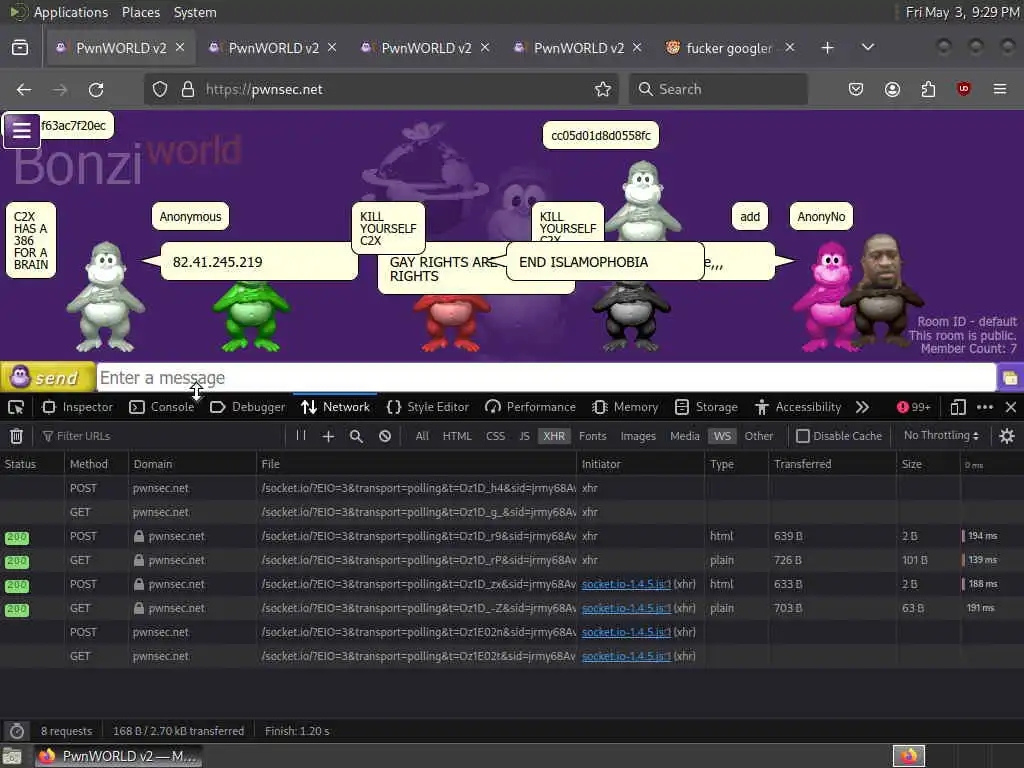Screen dimensions: 1024x768
Task: Focus the Enter a message field
Action: pyautogui.click(x=546, y=377)
